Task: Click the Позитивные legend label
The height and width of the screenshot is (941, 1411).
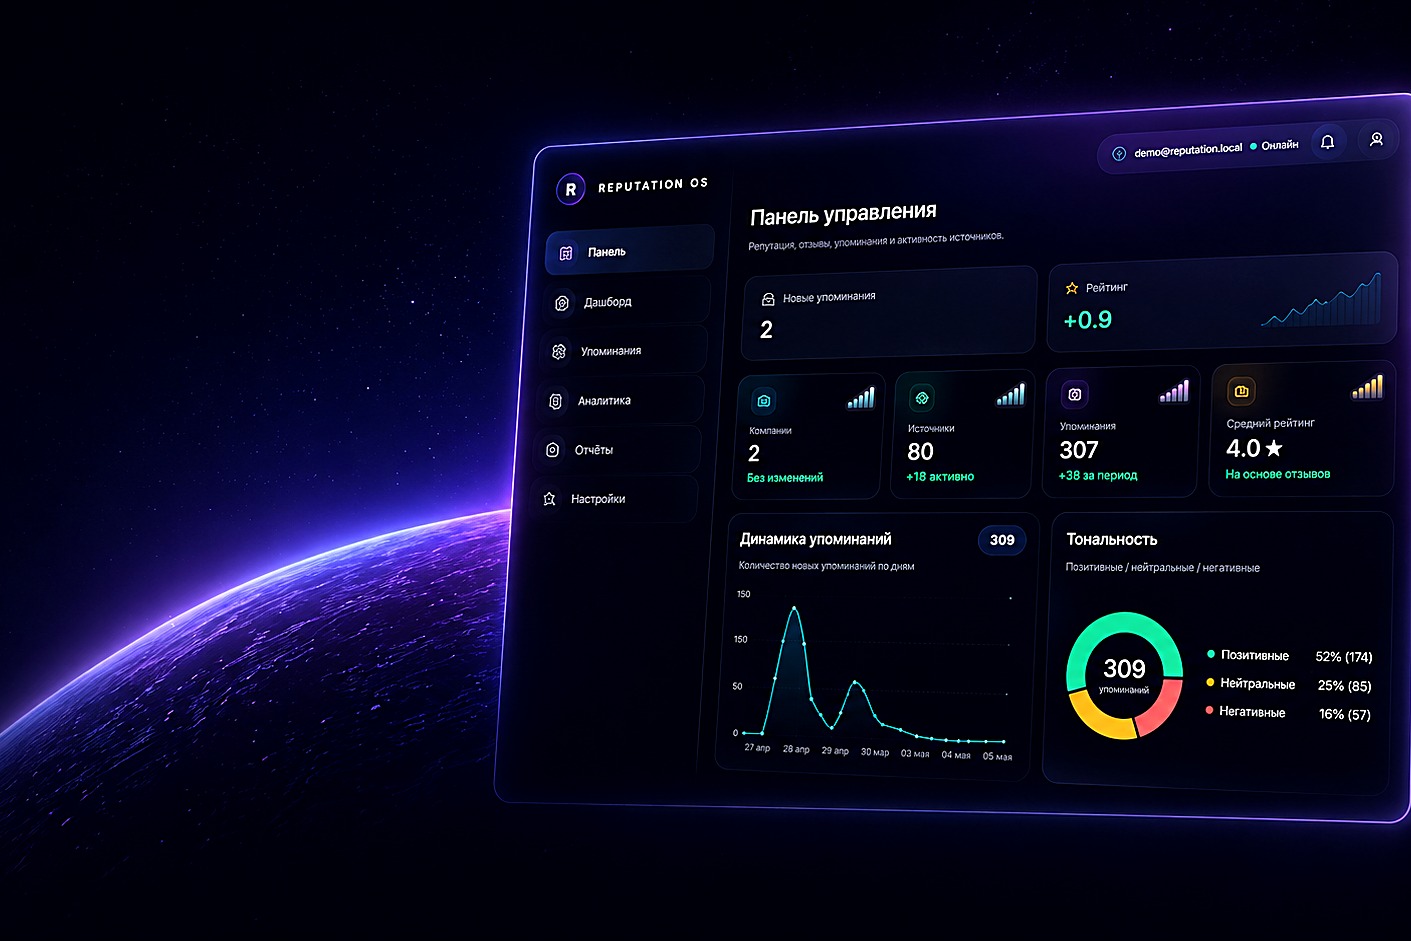Action: pos(1255,655)
